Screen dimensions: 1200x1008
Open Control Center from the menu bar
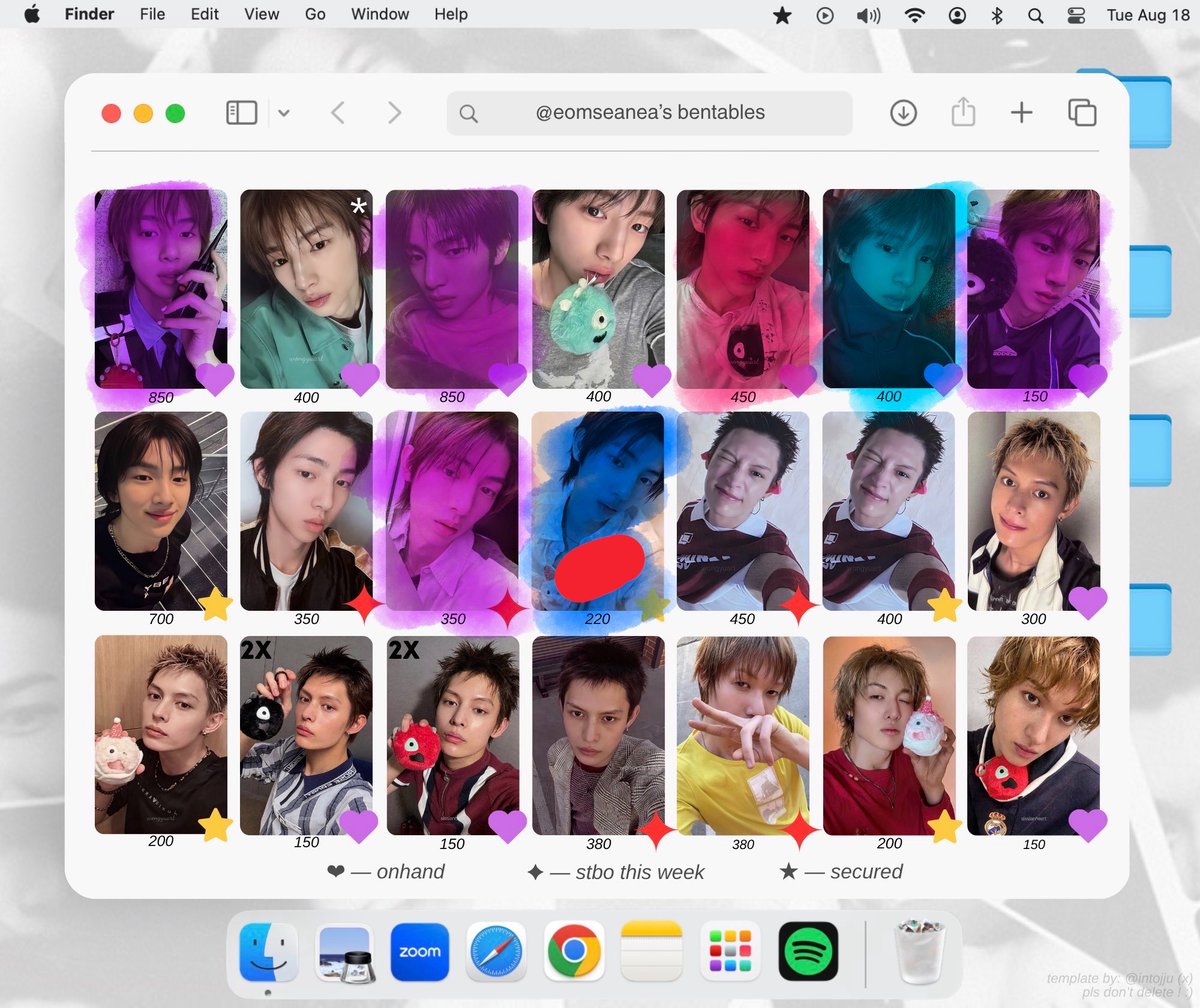[x=1076, y=15]
